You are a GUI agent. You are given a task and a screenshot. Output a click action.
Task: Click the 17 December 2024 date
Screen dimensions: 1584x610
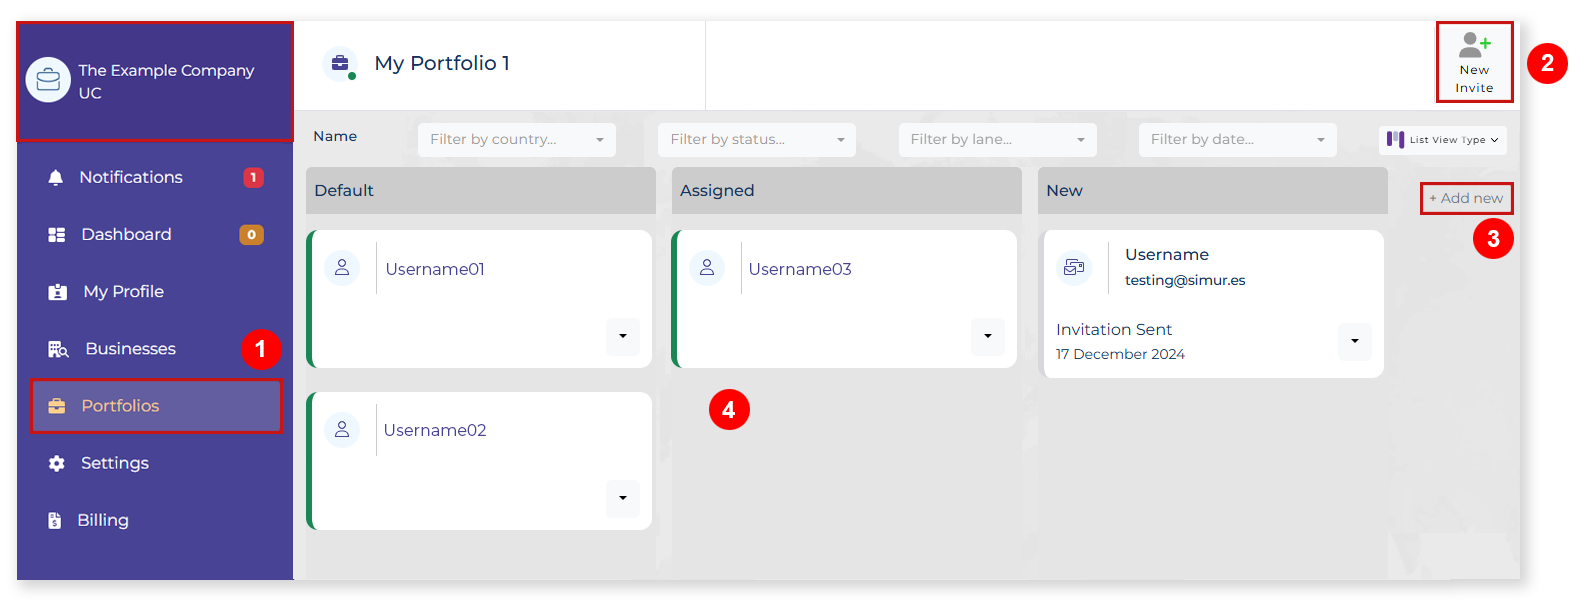point(1120,354)
